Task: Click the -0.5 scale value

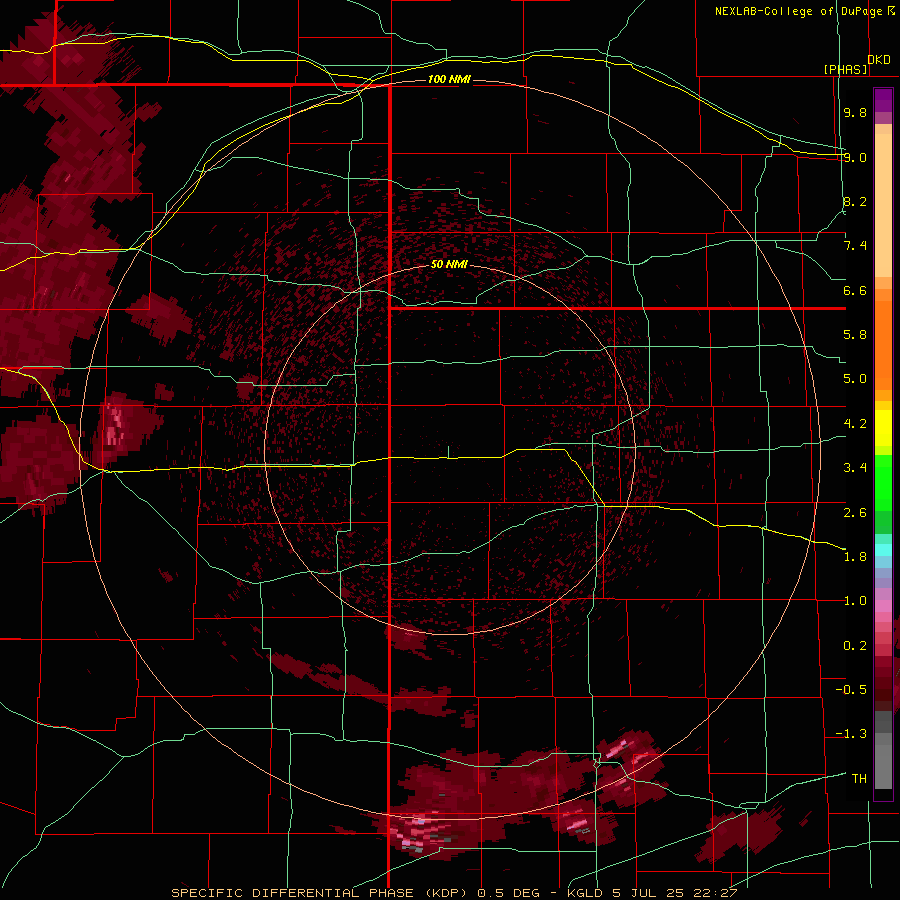Action: pyautogui.click(x=851, y=690)
